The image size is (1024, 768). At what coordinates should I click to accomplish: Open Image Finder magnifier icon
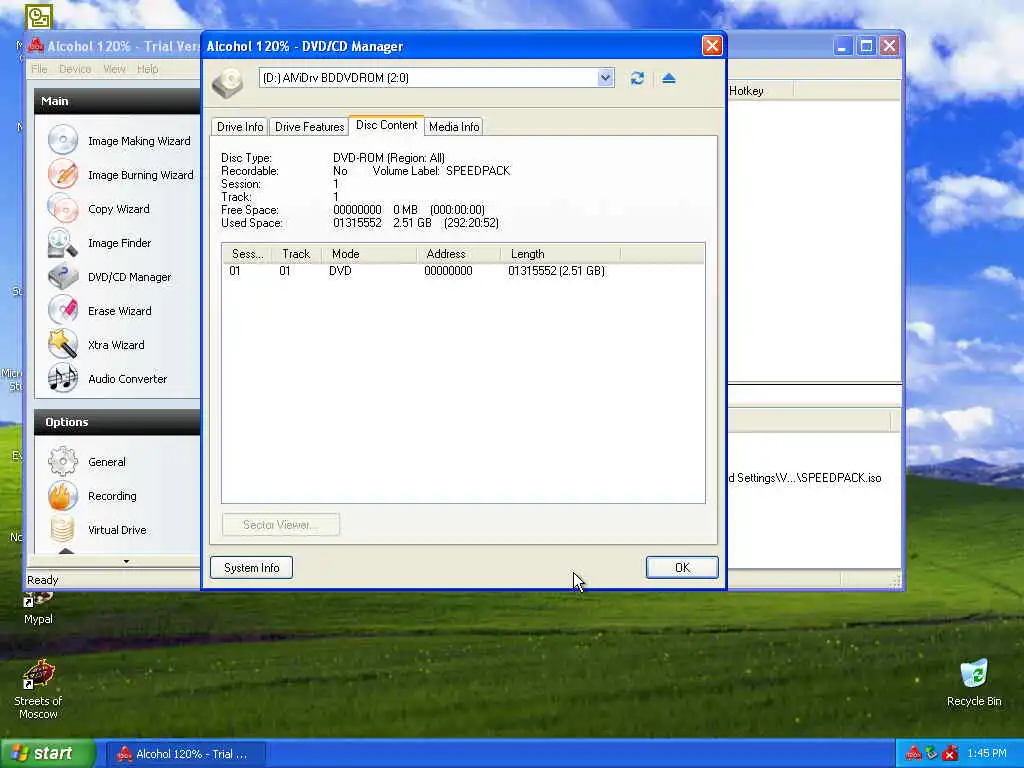tap(63, 242)
